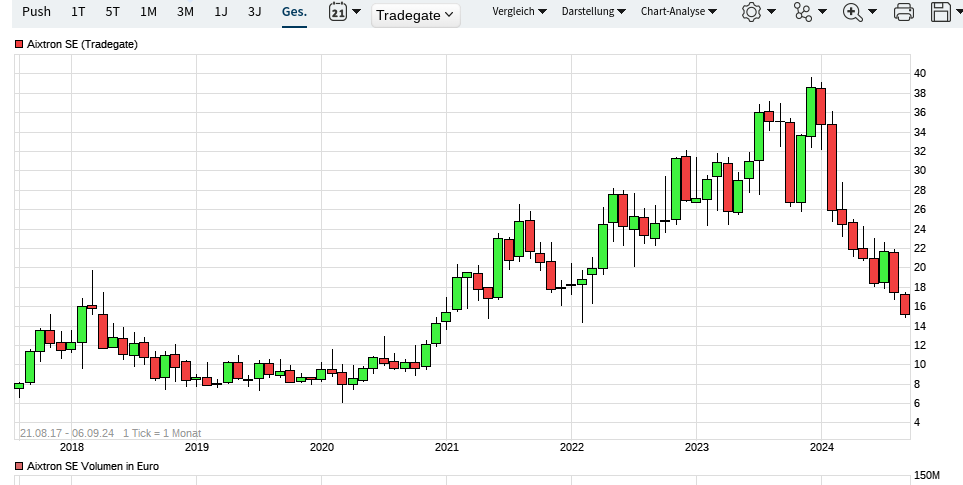The width and height of the screenshot is (963, 485).
Task: Click the tall green candle near 2024 peak
Action: coord(811,112)
